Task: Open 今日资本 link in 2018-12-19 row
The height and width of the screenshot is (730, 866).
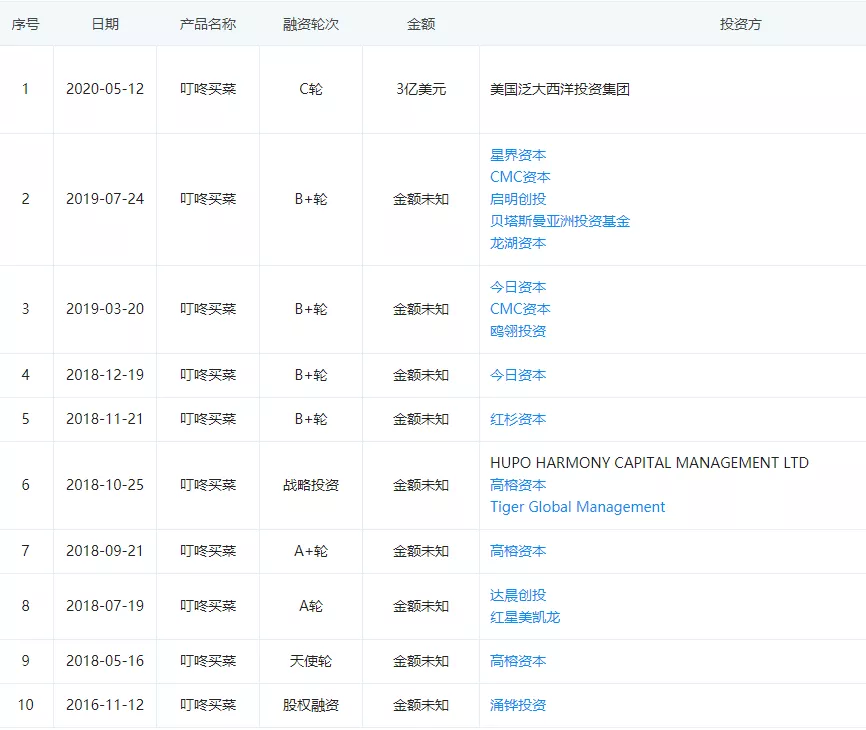Action: 518,375
